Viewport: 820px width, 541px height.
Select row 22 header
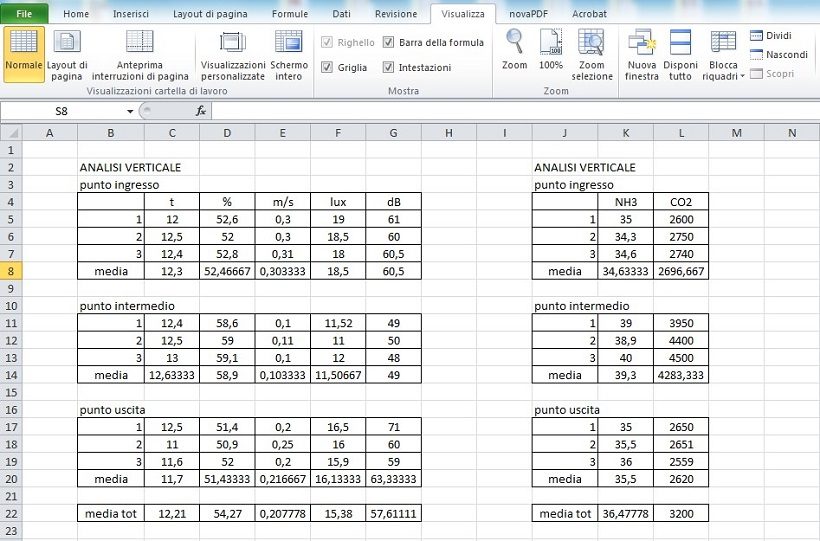(11, 513)
